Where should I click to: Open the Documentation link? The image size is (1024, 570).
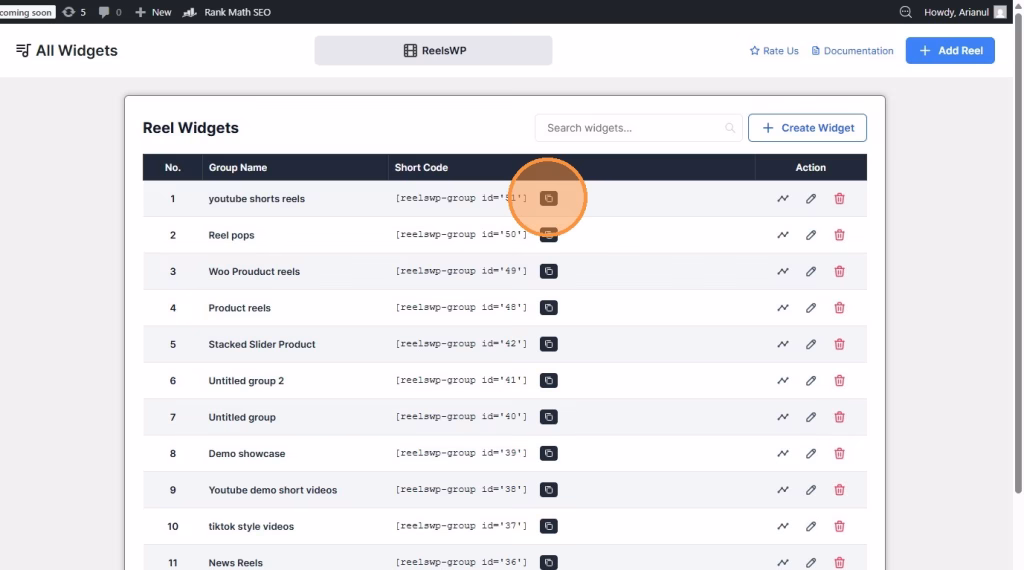coord(852,51)
